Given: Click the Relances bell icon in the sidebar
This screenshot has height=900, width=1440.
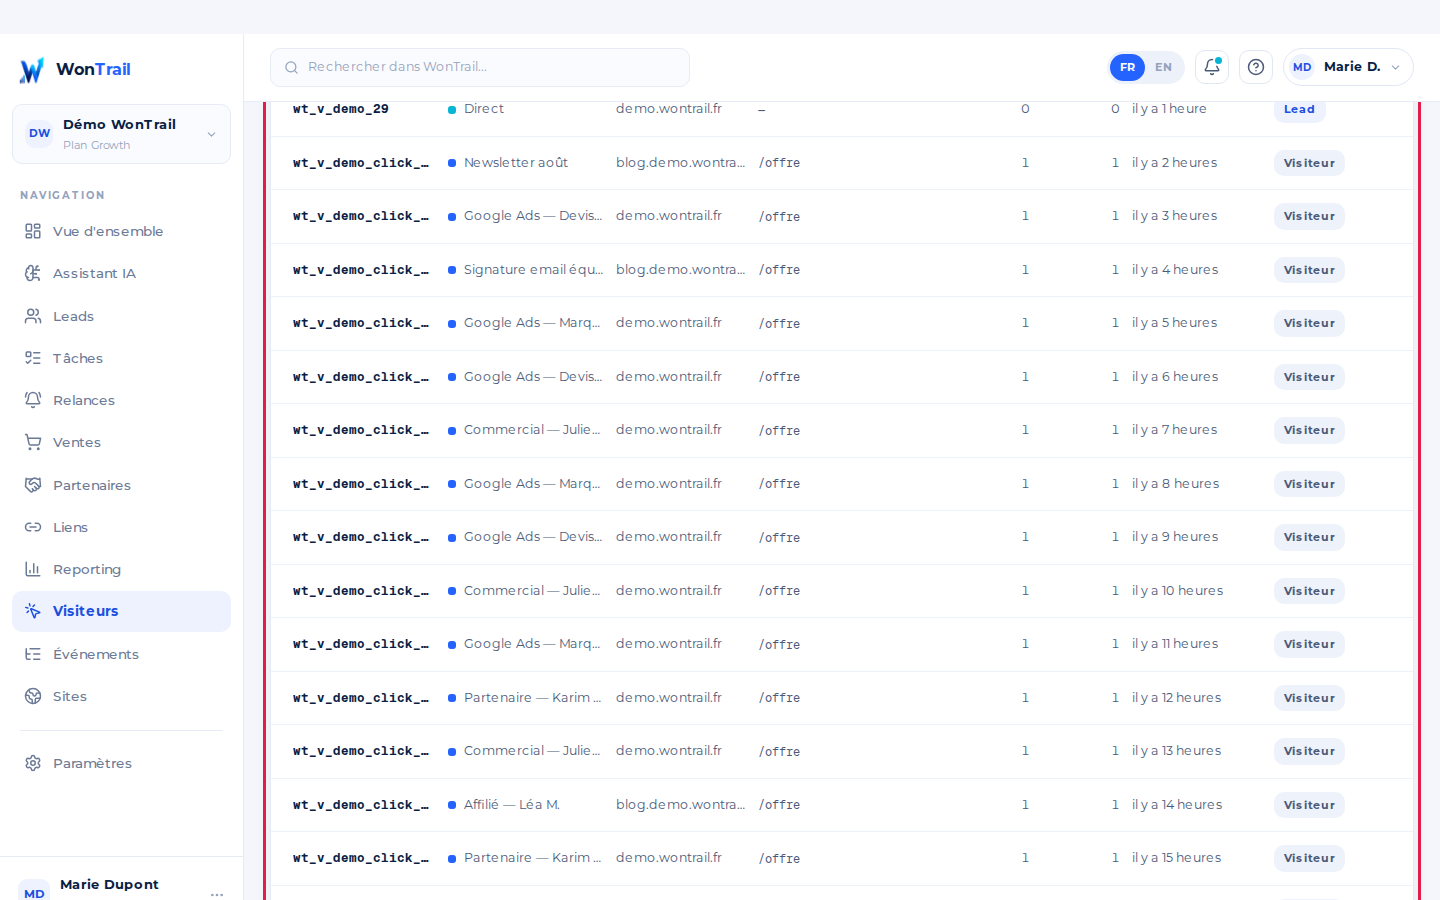Looking at the screenshot, I should 33,400.
